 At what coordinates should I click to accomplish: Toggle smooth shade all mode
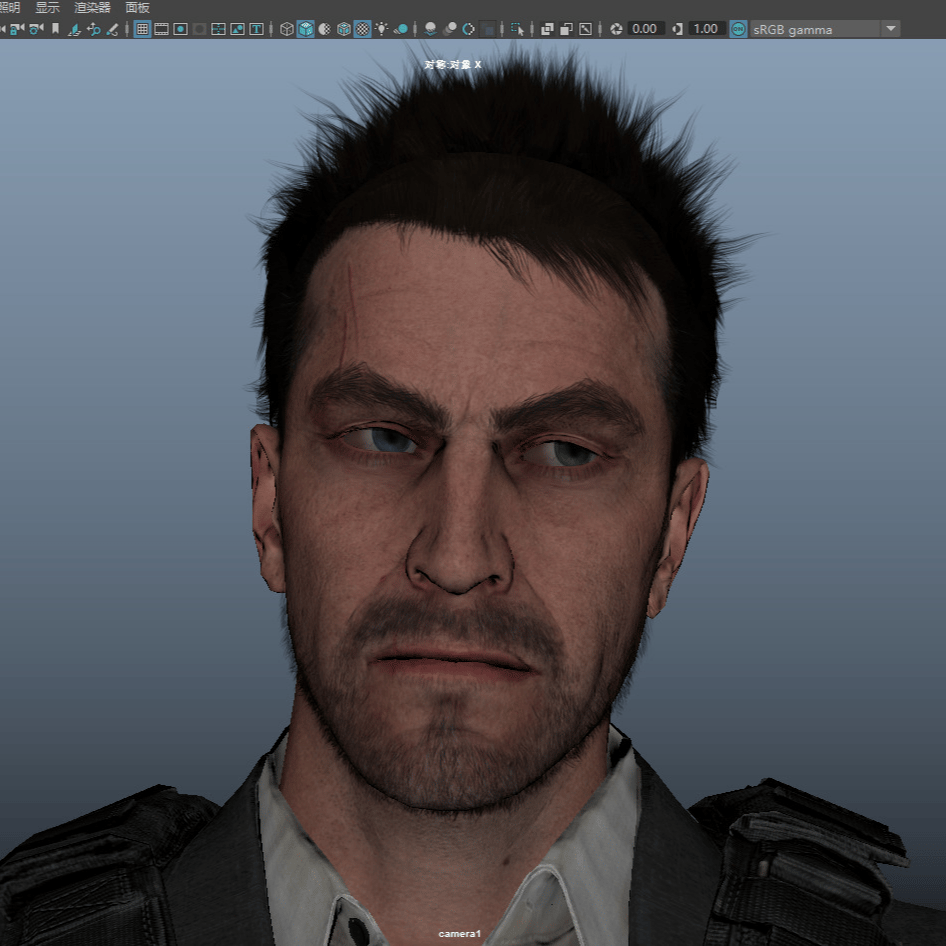(306, 29)
